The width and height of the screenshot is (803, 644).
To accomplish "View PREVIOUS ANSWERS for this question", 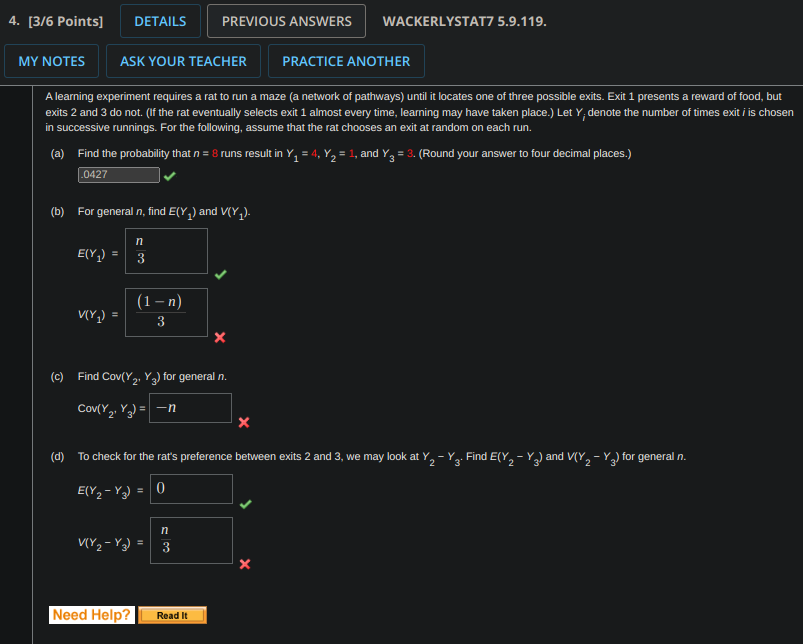I will tap(286, 20).
